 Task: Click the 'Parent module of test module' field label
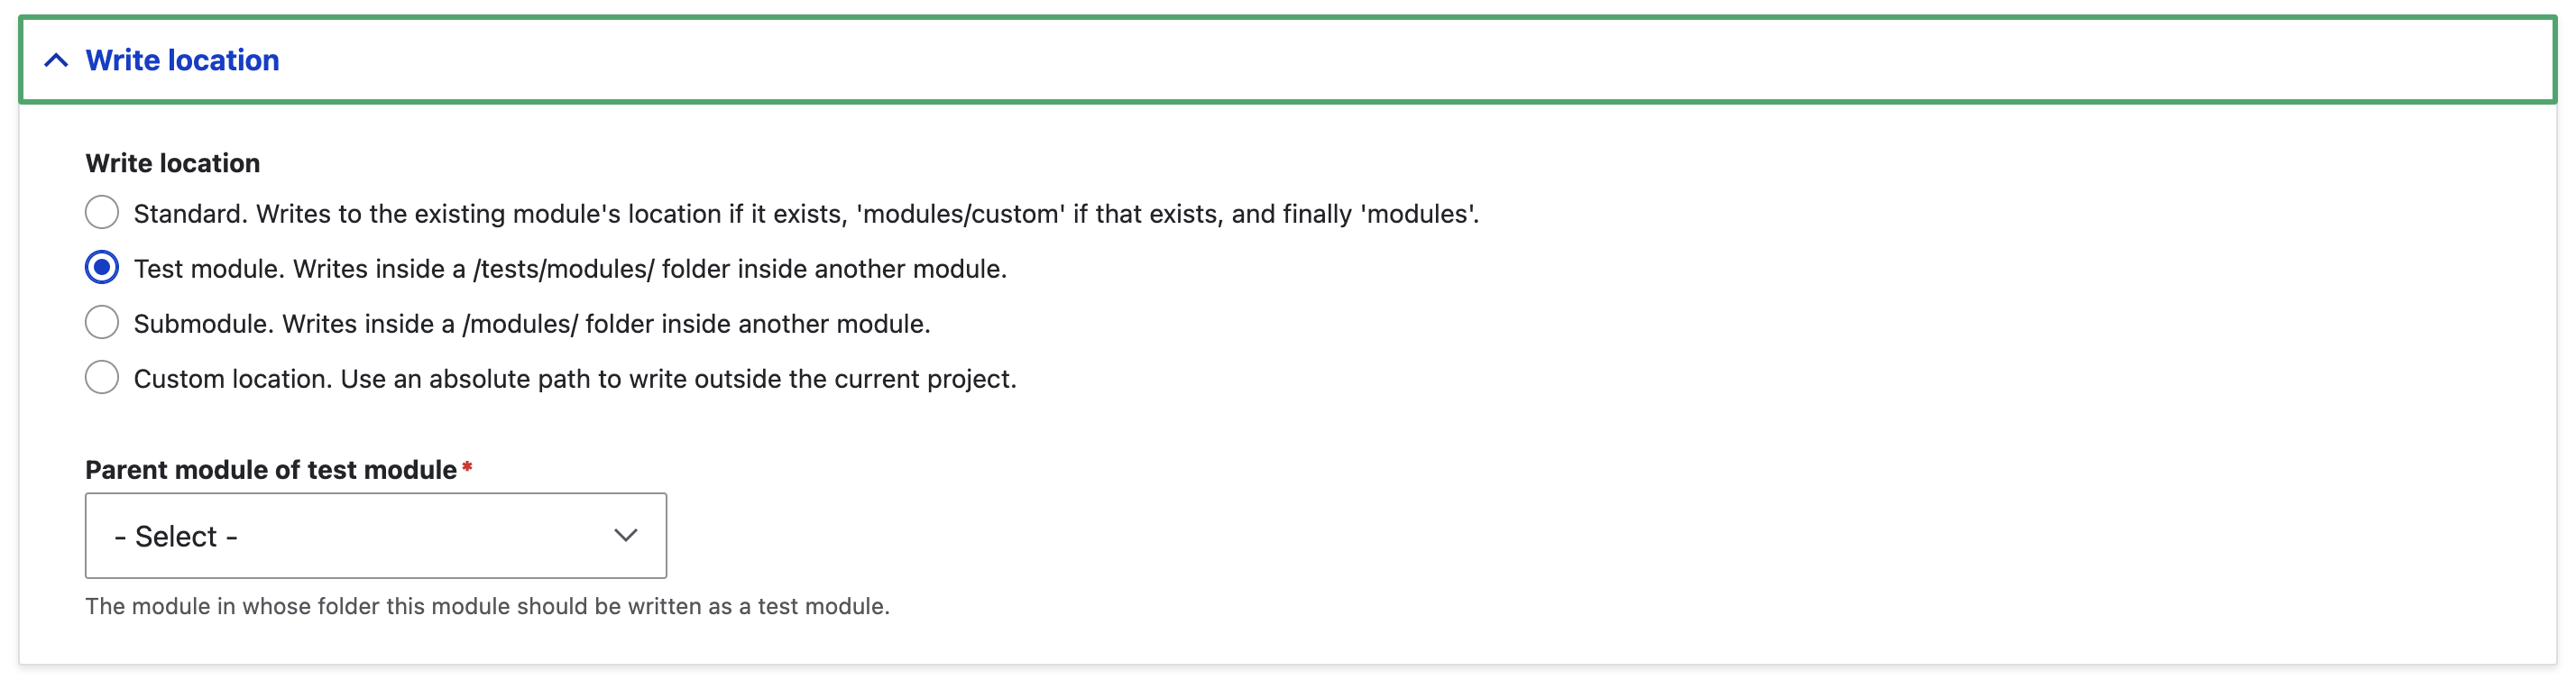271,470
